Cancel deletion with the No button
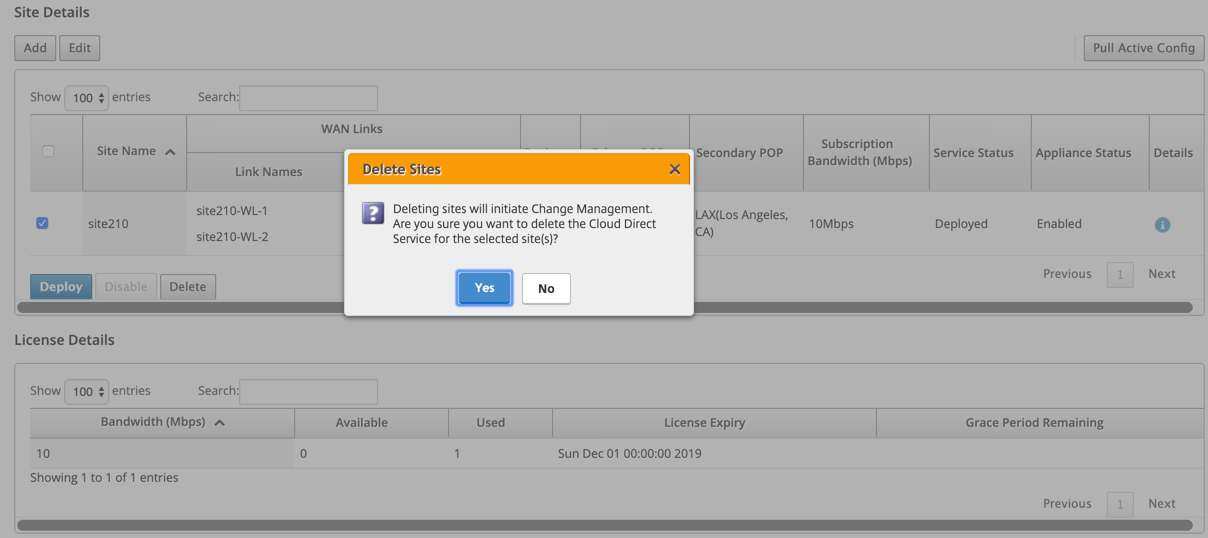The height and width of the screenshot is (538, 1208). 546,288
